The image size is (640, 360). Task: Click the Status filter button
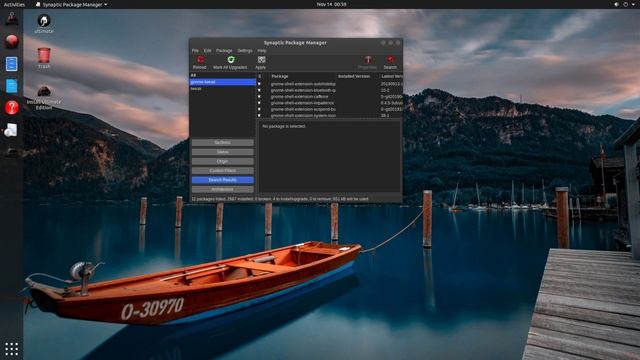pos(222,152)
